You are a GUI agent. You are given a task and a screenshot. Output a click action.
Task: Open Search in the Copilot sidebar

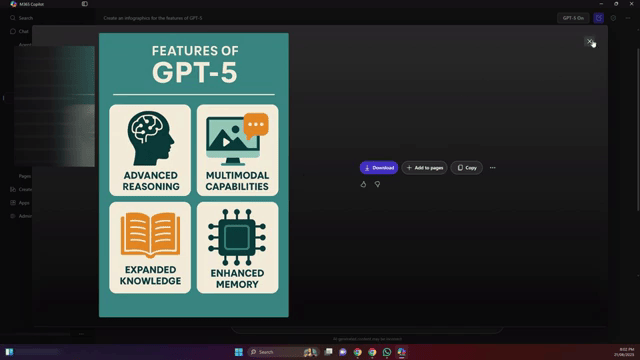(22, 18)
